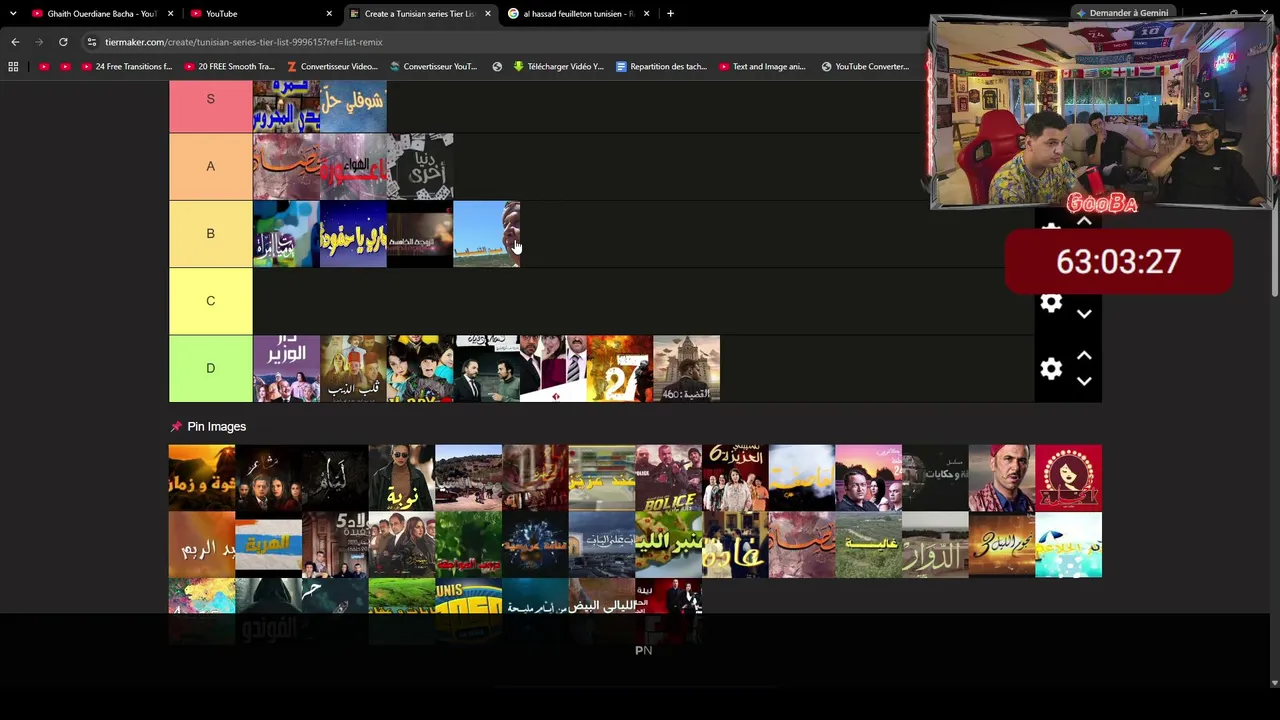Open the Text and Image ani... bookmark
The image size is (1280, 720).
click(x=762, y=67)
